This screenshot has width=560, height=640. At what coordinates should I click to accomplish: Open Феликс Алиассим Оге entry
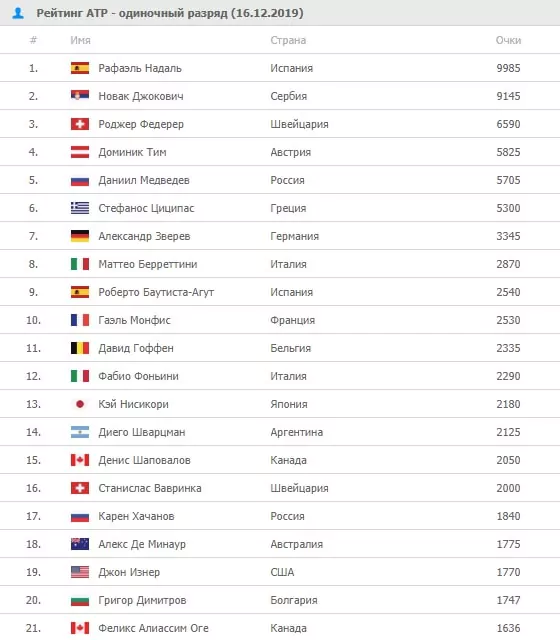pyautogui.click(x=153, y=628)
